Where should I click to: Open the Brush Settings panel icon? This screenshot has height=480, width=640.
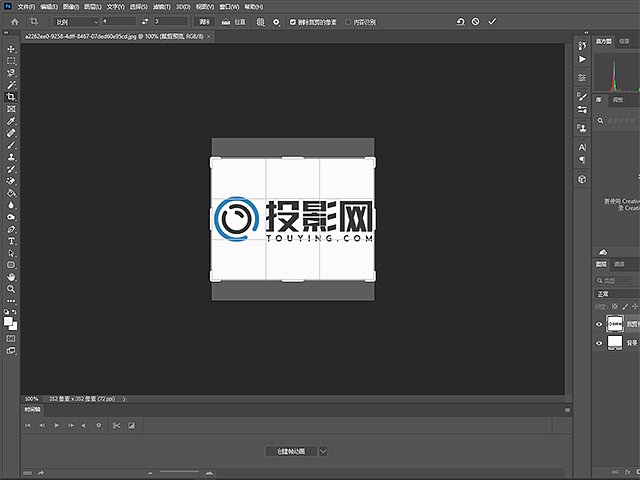coord(582,96)
